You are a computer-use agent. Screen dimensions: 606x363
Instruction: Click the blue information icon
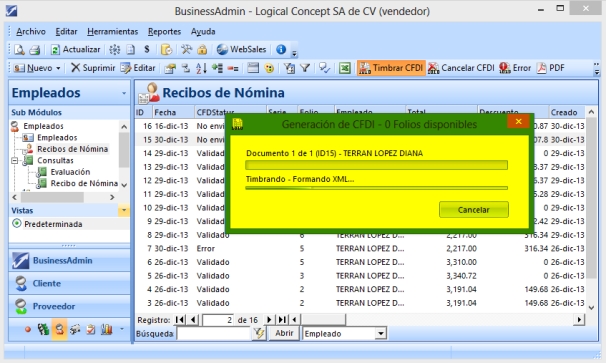coord(281,49)
